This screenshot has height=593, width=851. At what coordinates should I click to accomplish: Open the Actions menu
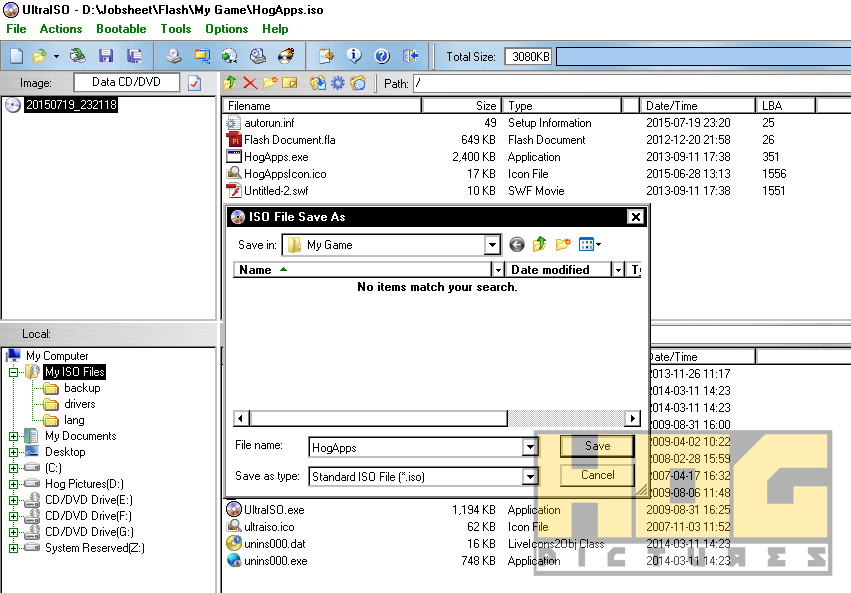coord(61,29)
